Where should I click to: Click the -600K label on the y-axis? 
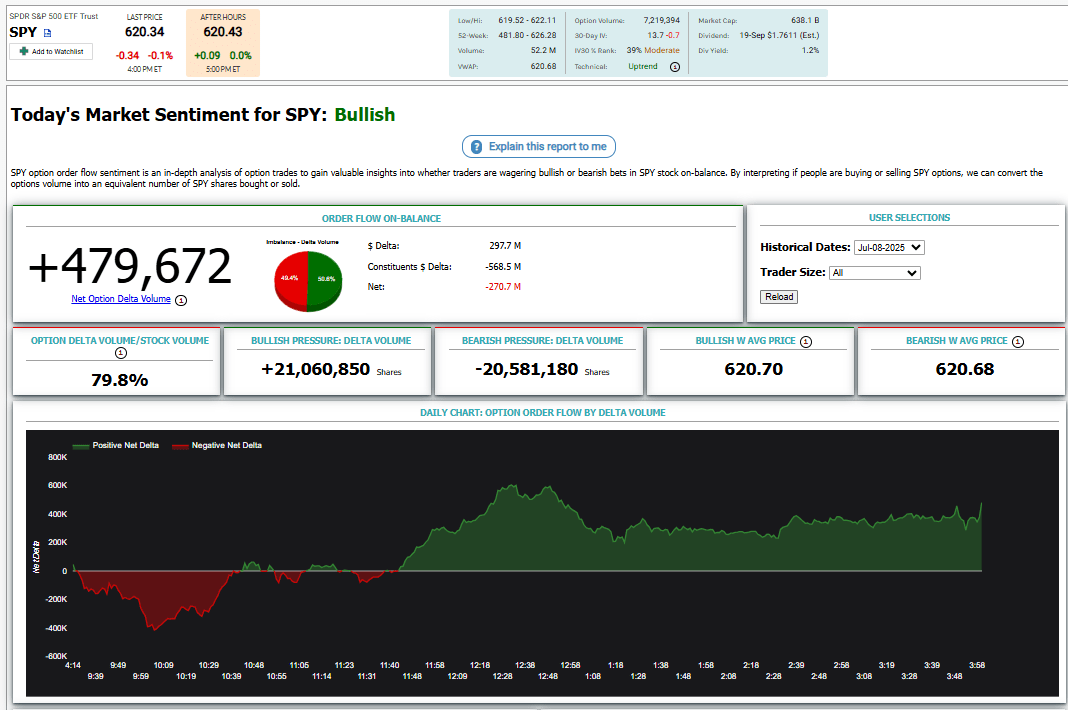pyautogui.click(x=56, y=656)
